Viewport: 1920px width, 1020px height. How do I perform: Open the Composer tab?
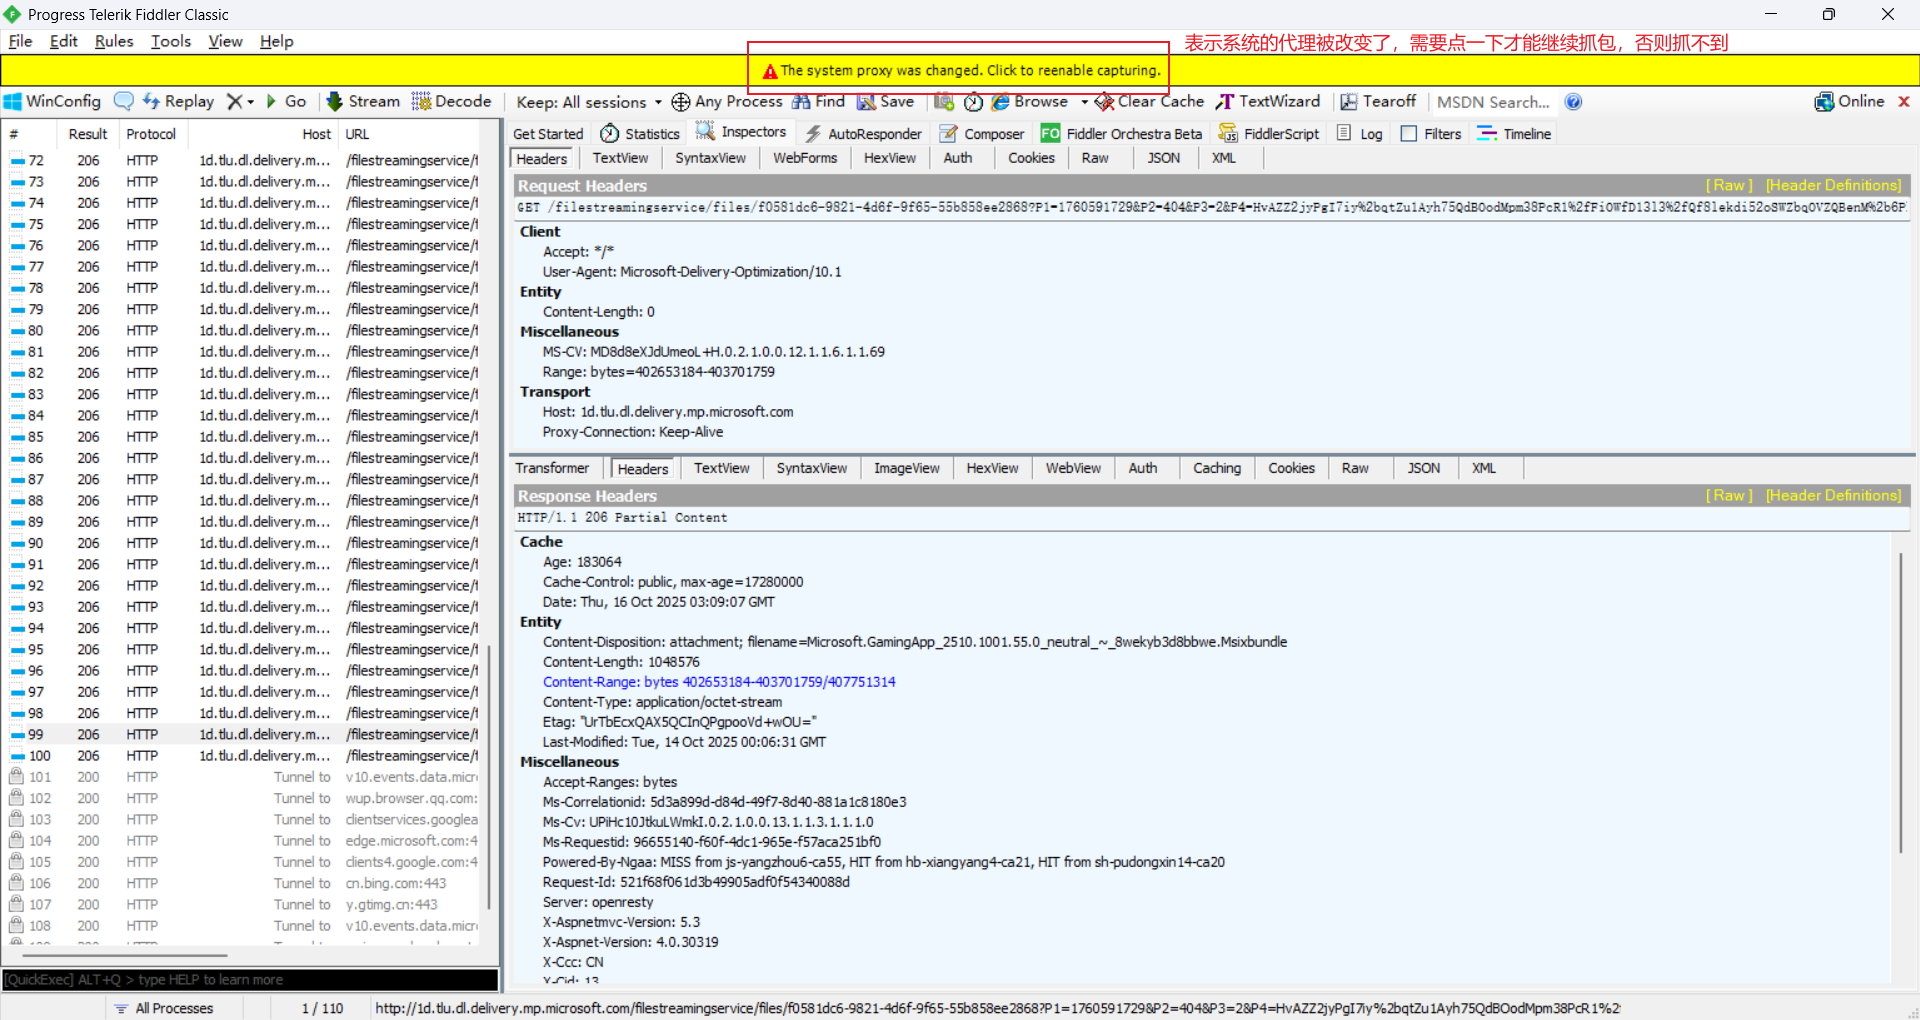pos(982,134)
